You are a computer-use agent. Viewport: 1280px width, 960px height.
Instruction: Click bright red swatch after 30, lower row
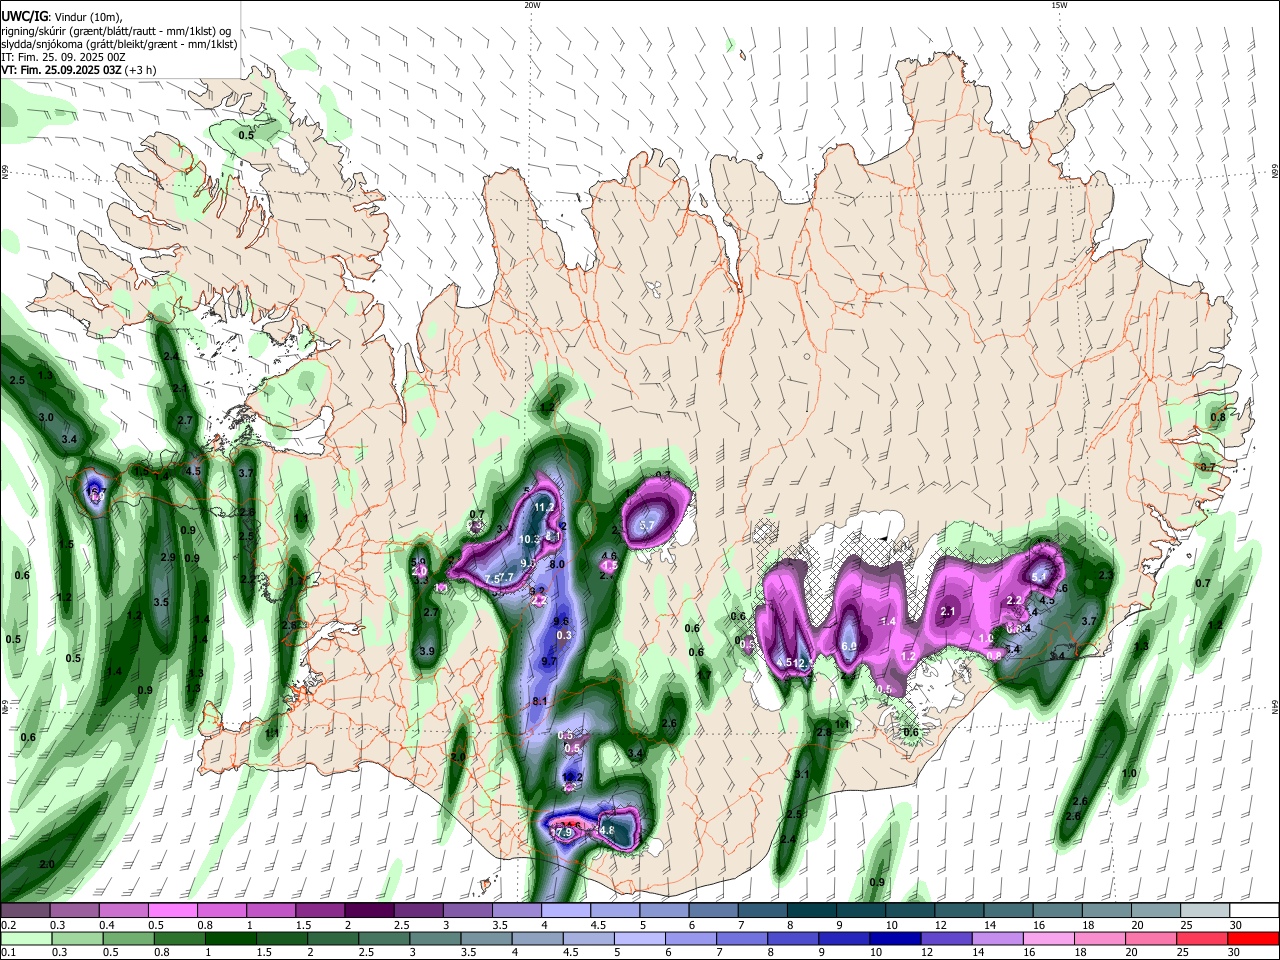click(x=1254, y=938)
